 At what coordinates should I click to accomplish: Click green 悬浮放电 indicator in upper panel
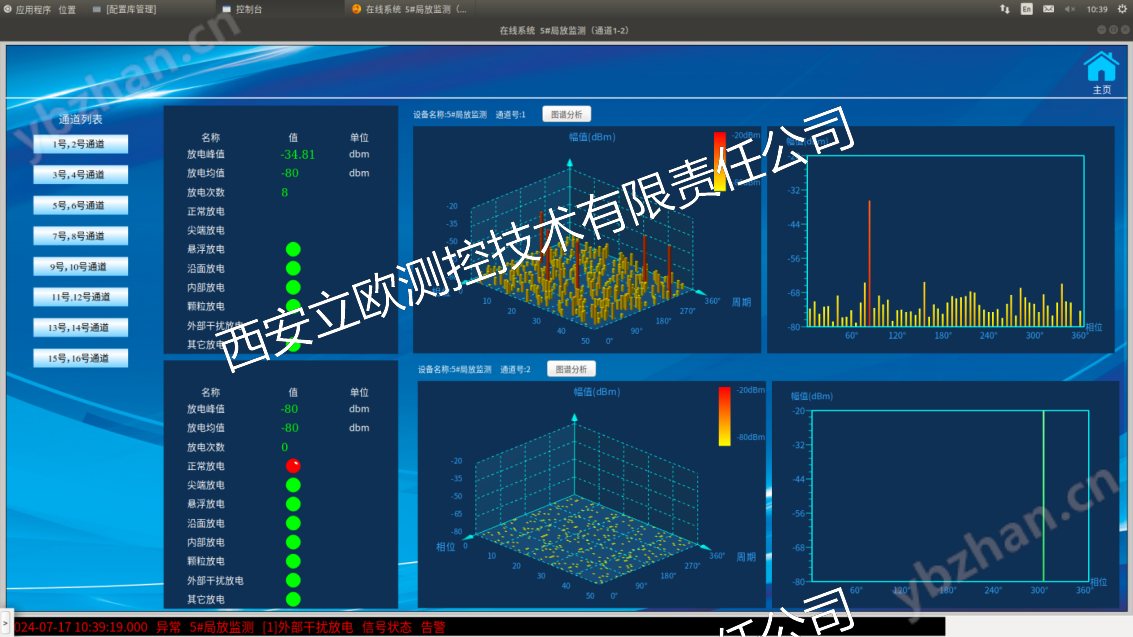(x=293, y=249)
